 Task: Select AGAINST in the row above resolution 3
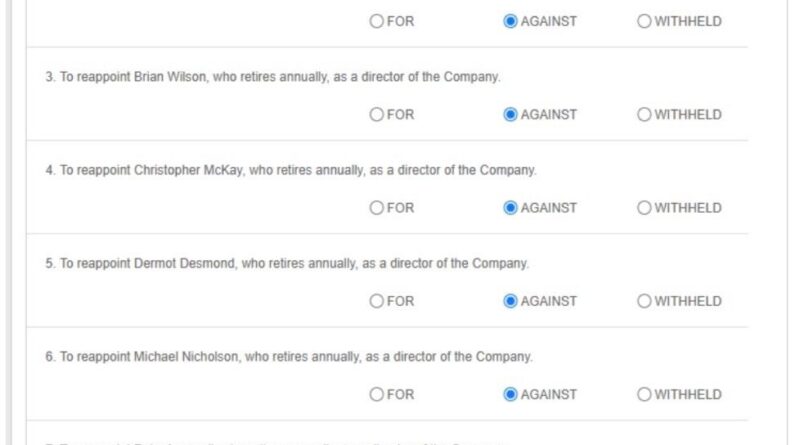(x=511, y=21)
